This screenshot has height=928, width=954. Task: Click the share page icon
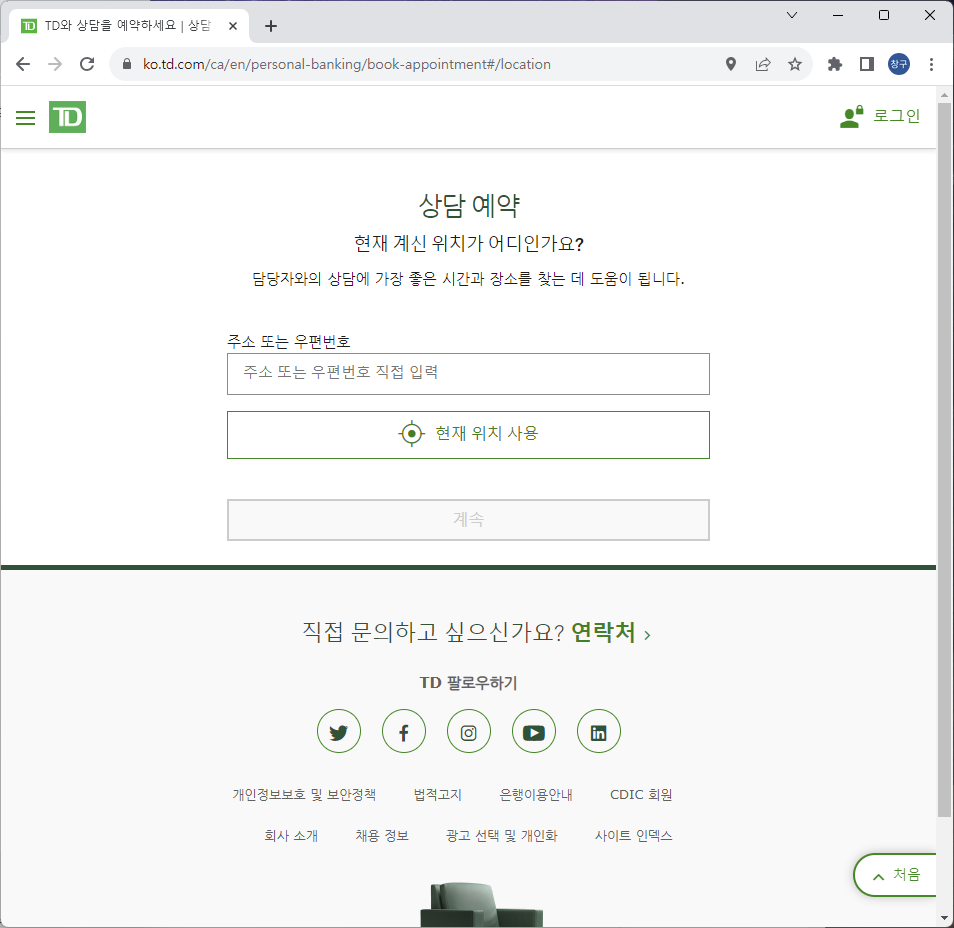point(763,64)
